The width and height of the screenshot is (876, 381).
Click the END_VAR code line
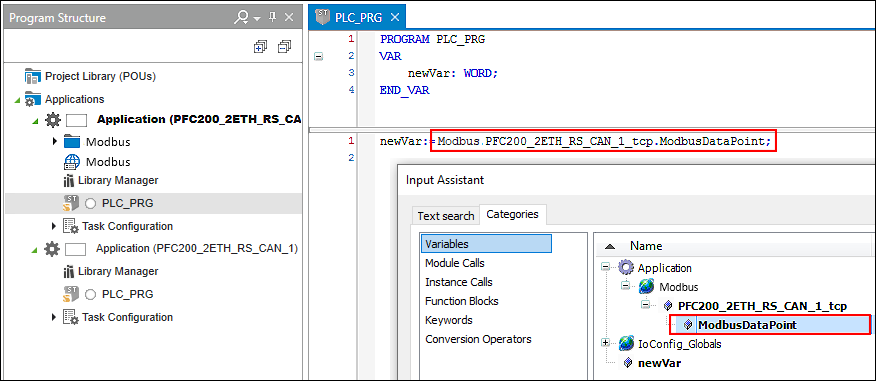pos(404,90)
